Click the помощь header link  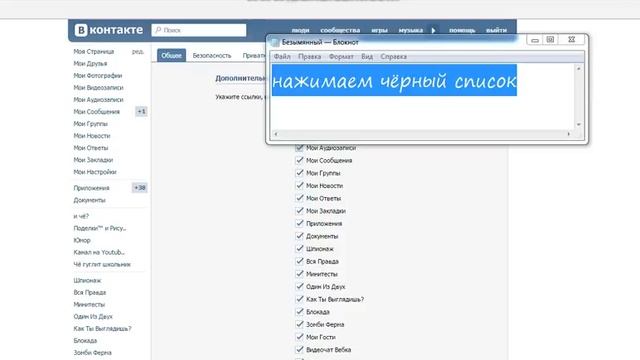click(462, 30)
